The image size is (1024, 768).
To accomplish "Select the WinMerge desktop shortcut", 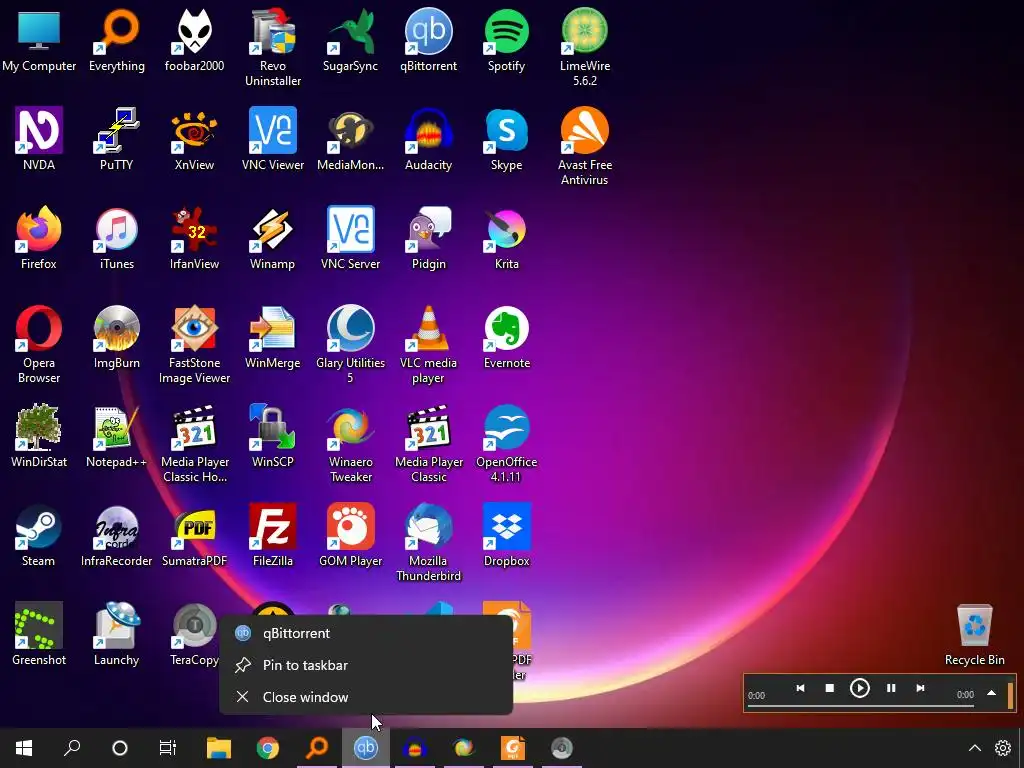I will (273, 338).
